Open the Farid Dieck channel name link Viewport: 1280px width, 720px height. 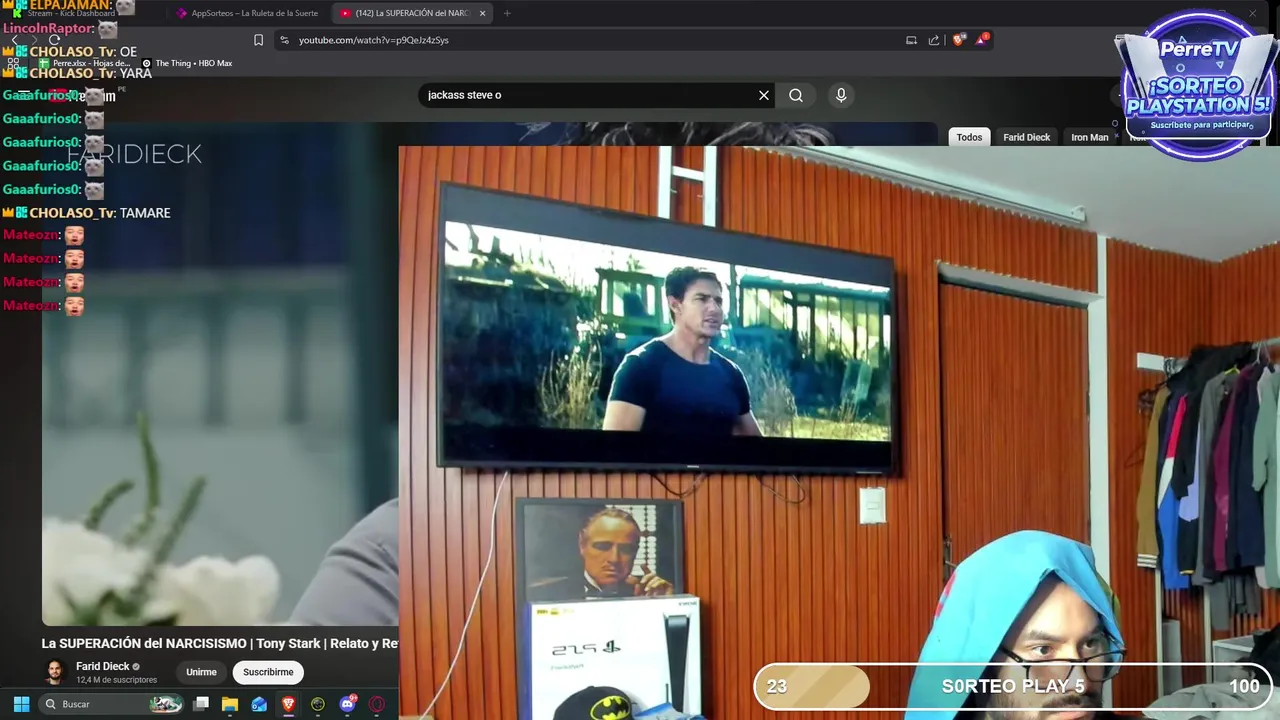[103, 666]
